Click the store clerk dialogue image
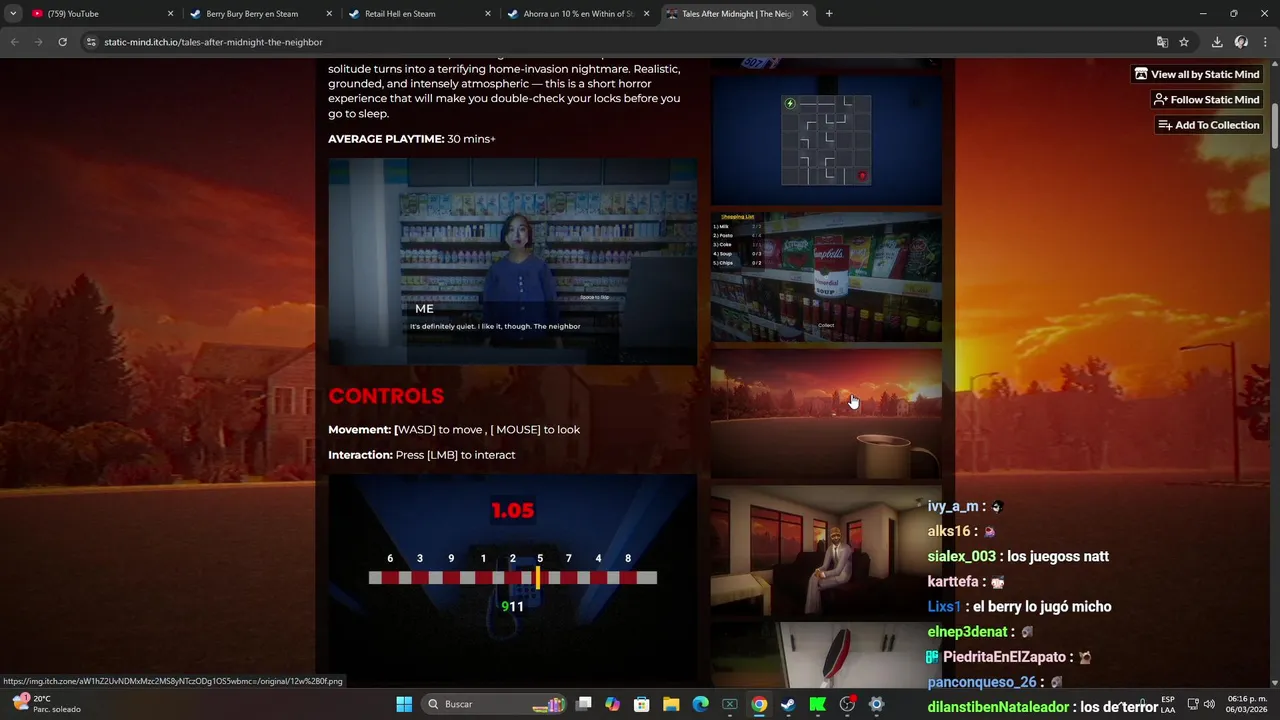This screenshot has height=720, width=1280. pos(512,261)
